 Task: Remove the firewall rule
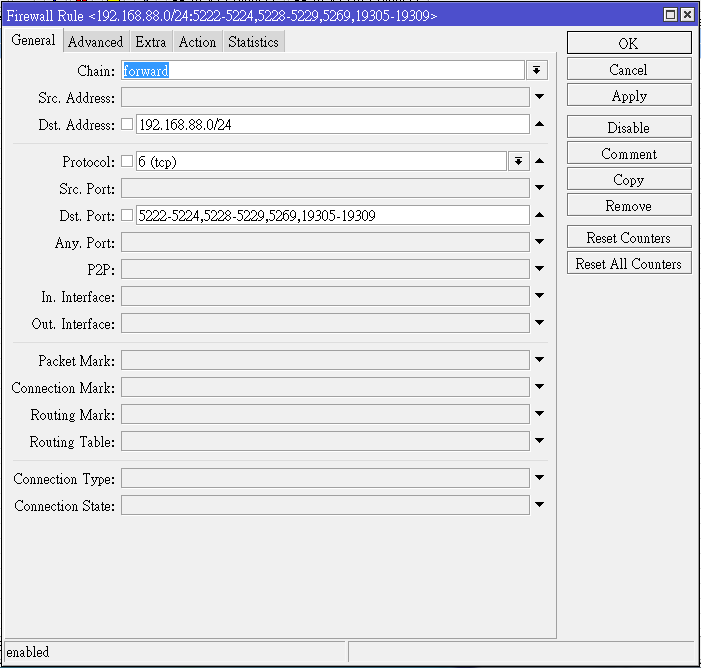(x=629, y=205)
